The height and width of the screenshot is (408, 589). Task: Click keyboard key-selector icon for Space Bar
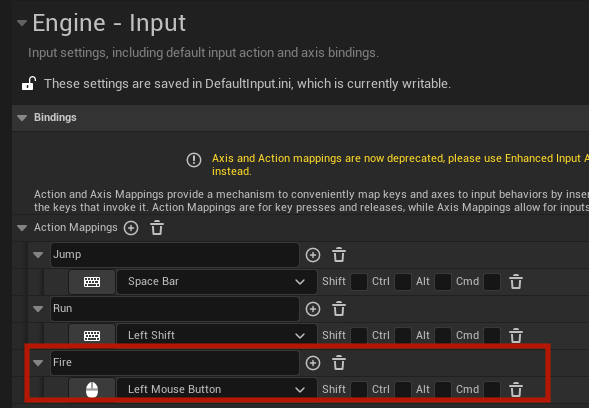(x=92, y=281)
